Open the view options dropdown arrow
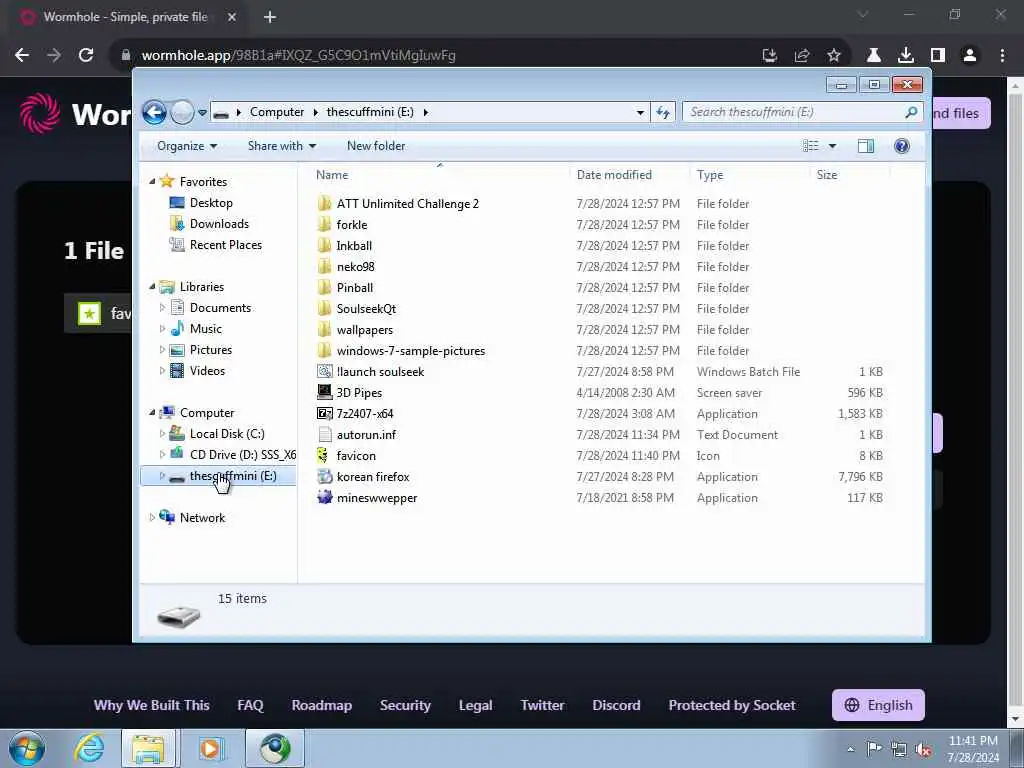 click(832, 146)
